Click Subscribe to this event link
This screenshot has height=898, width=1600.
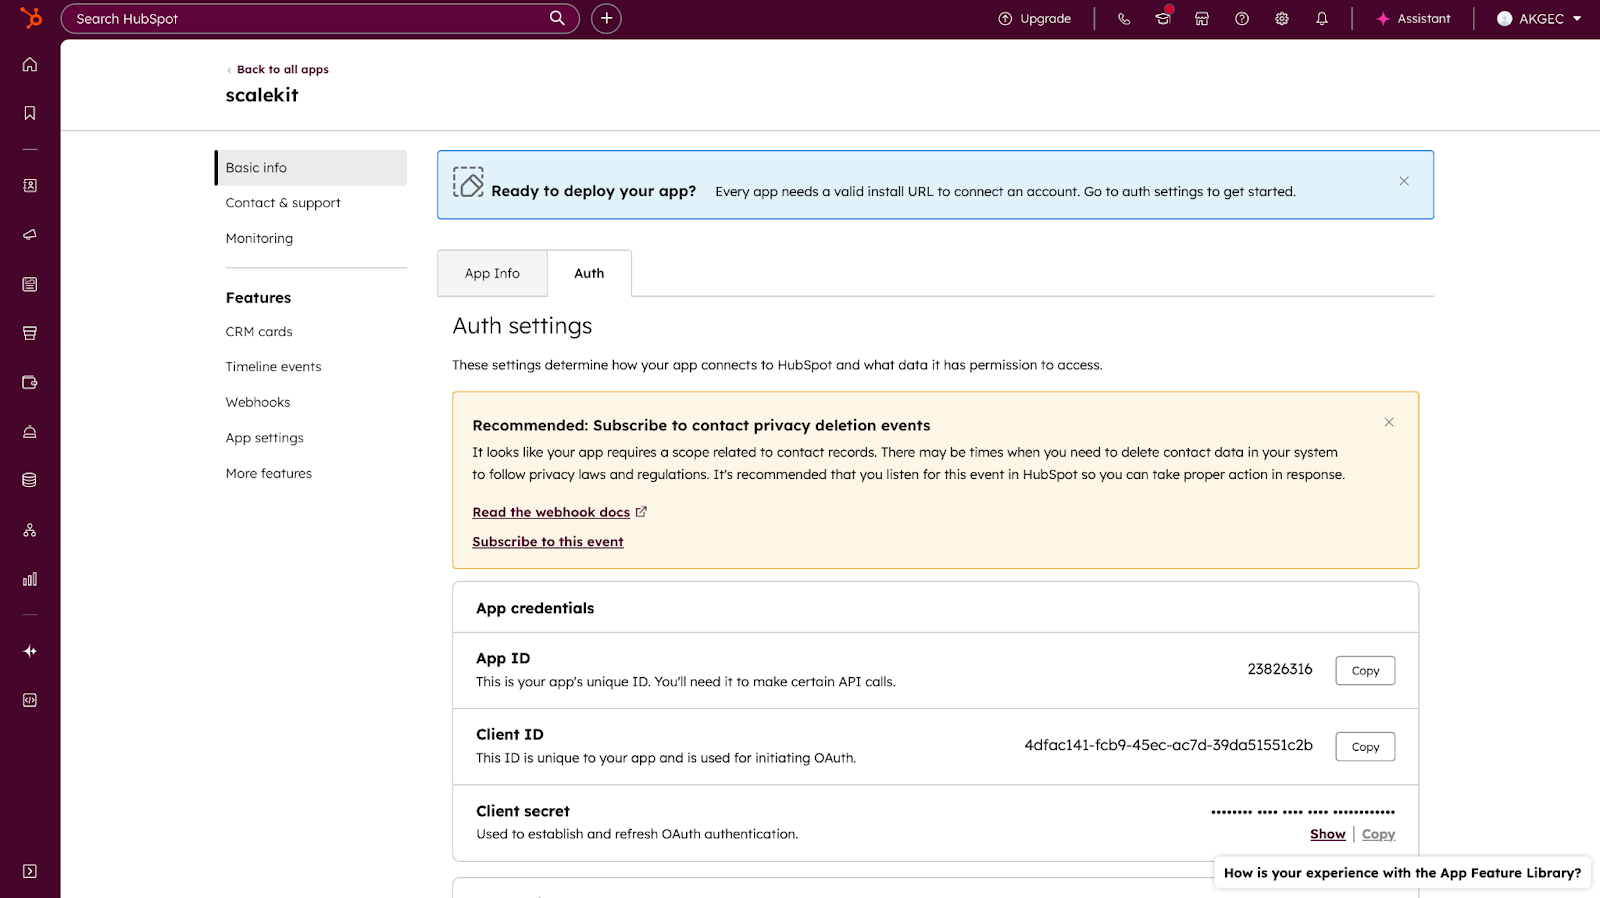click(548, 542)
